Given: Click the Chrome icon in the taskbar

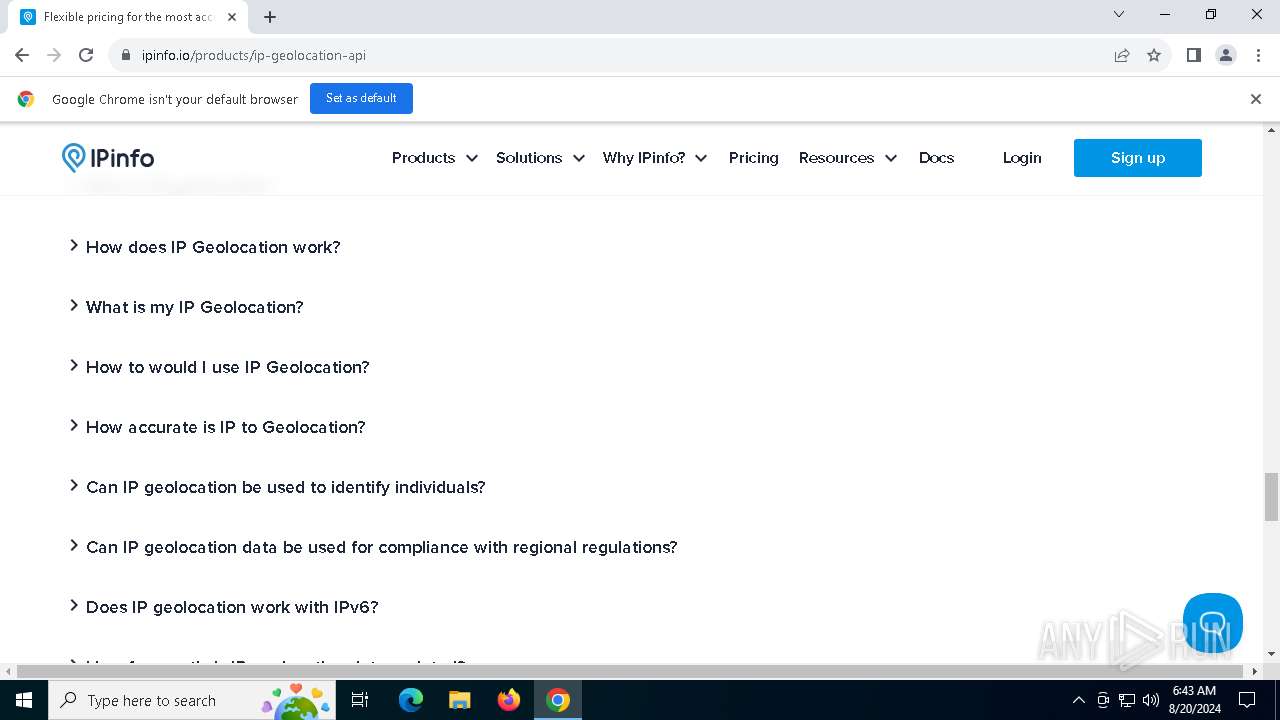Looking at the screenshot, I should point(558,700).
